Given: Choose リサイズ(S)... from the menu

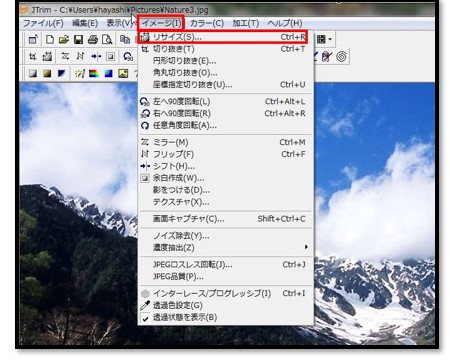Looking at the screenshot, I should 226,37.
